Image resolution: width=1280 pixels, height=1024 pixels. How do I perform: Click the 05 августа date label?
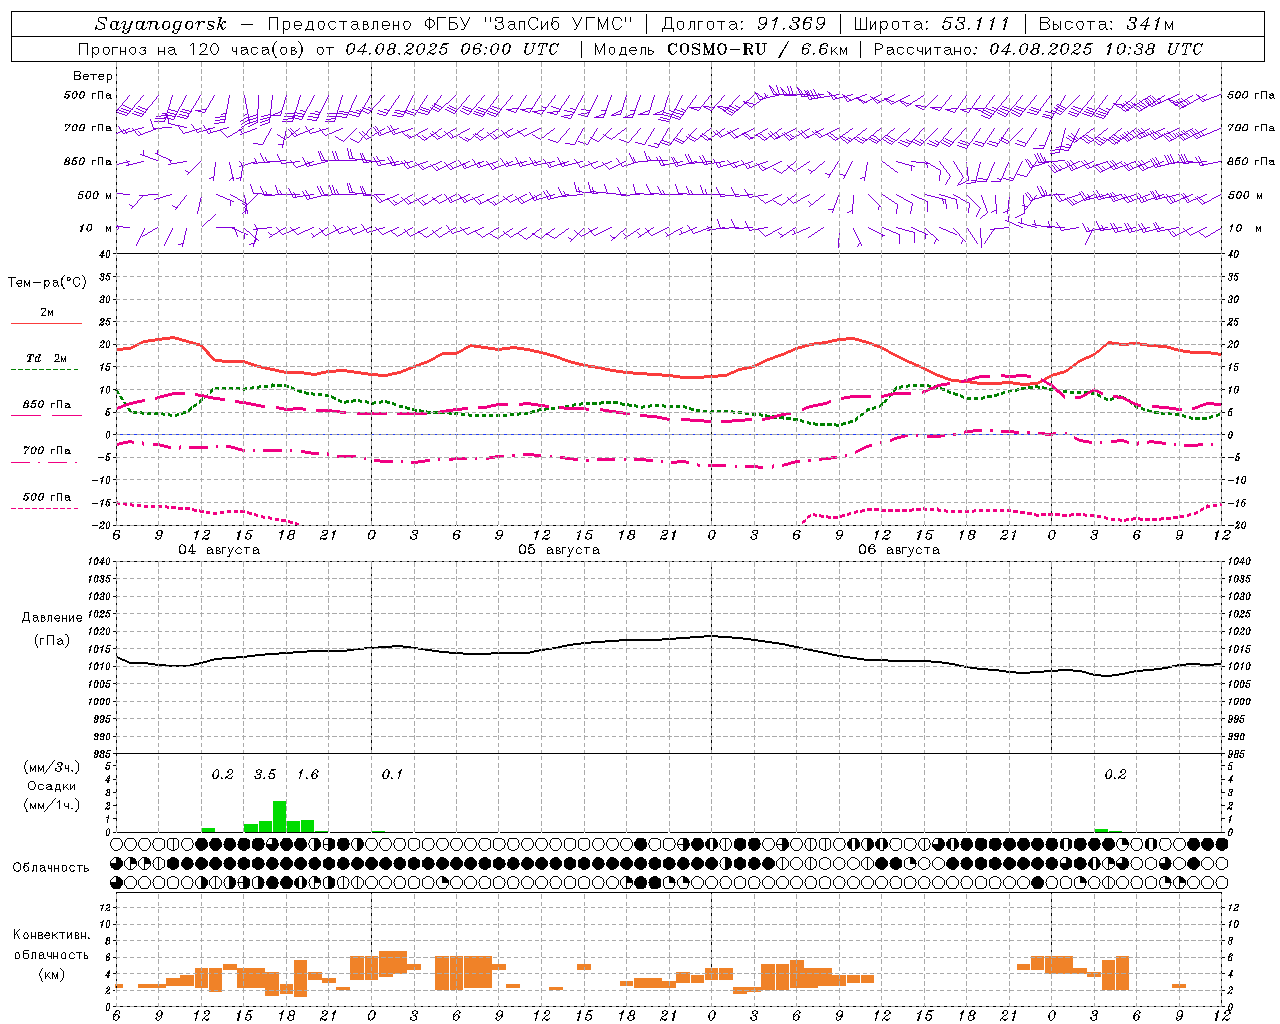559,550
